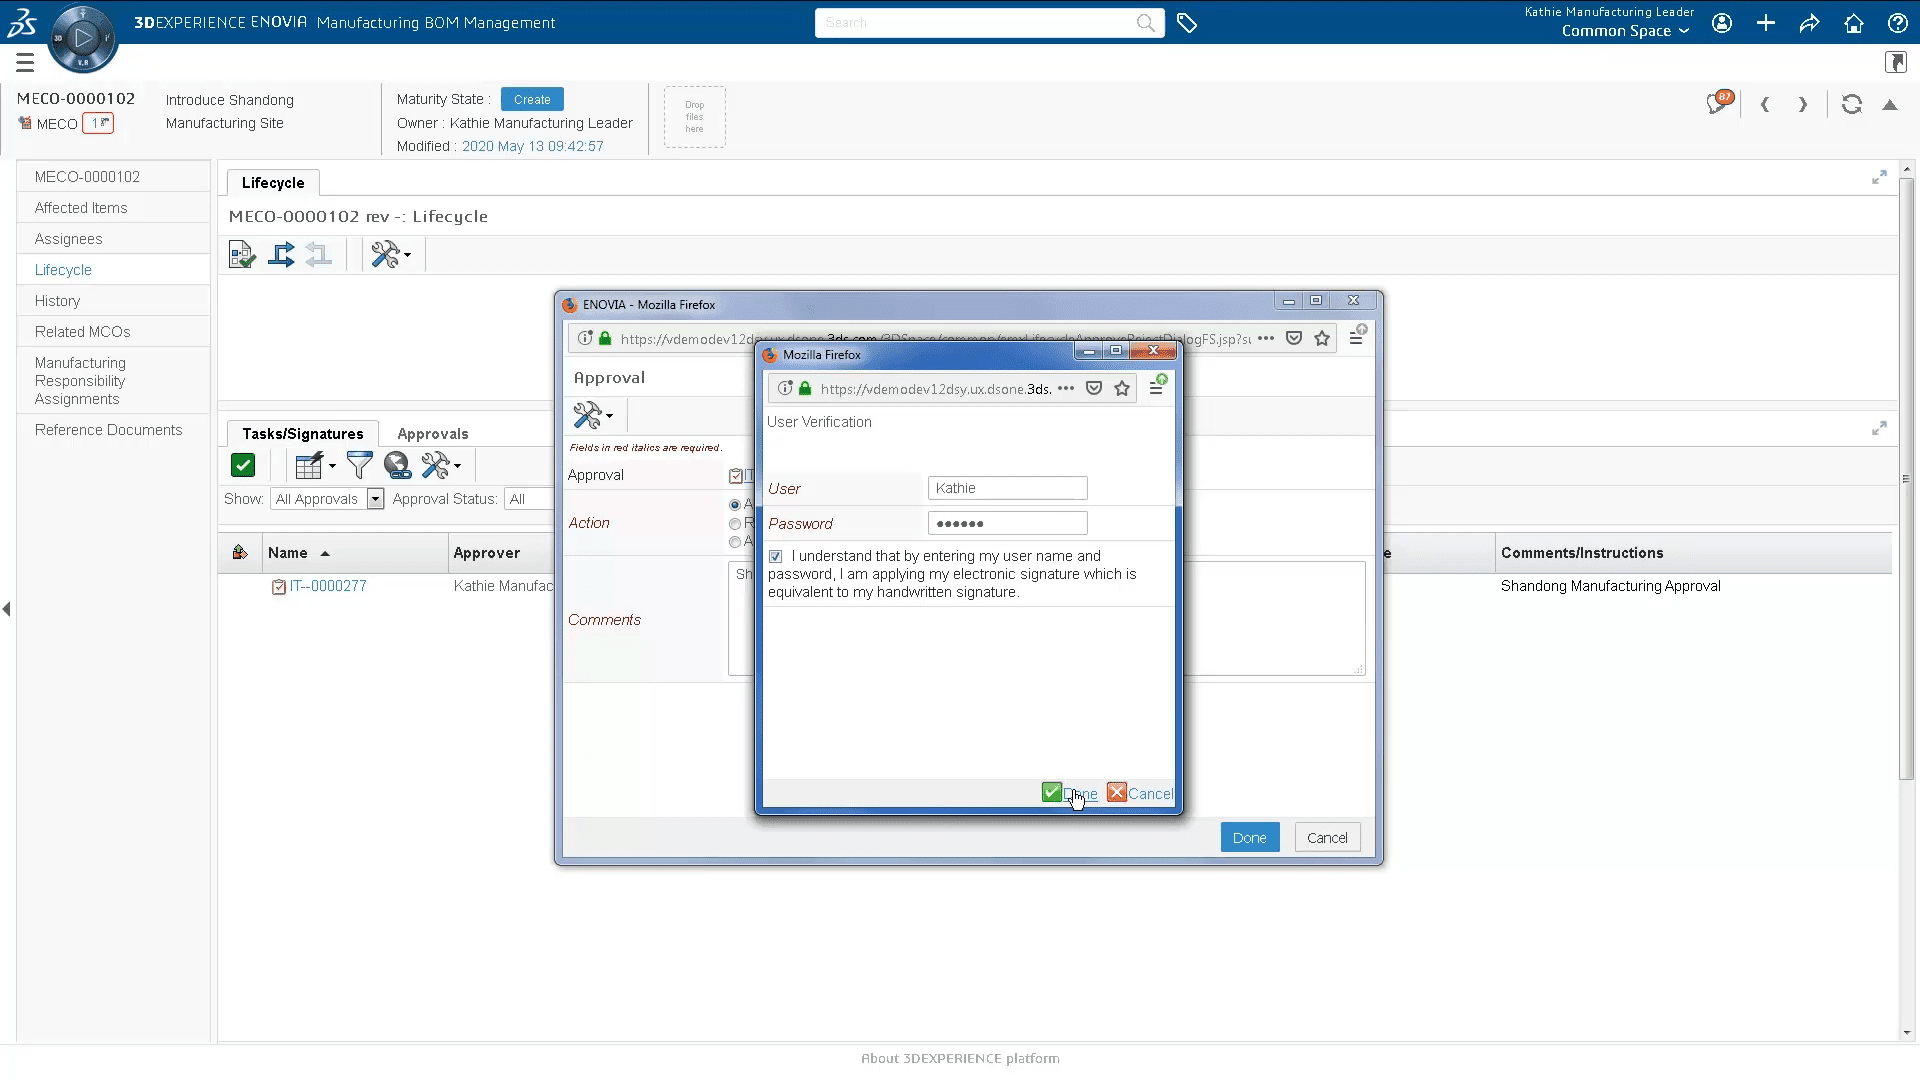The height and width of the screenshot is (1080, 1920).
Task: Open the Home icon in top bar
Action: point(1853,23)
